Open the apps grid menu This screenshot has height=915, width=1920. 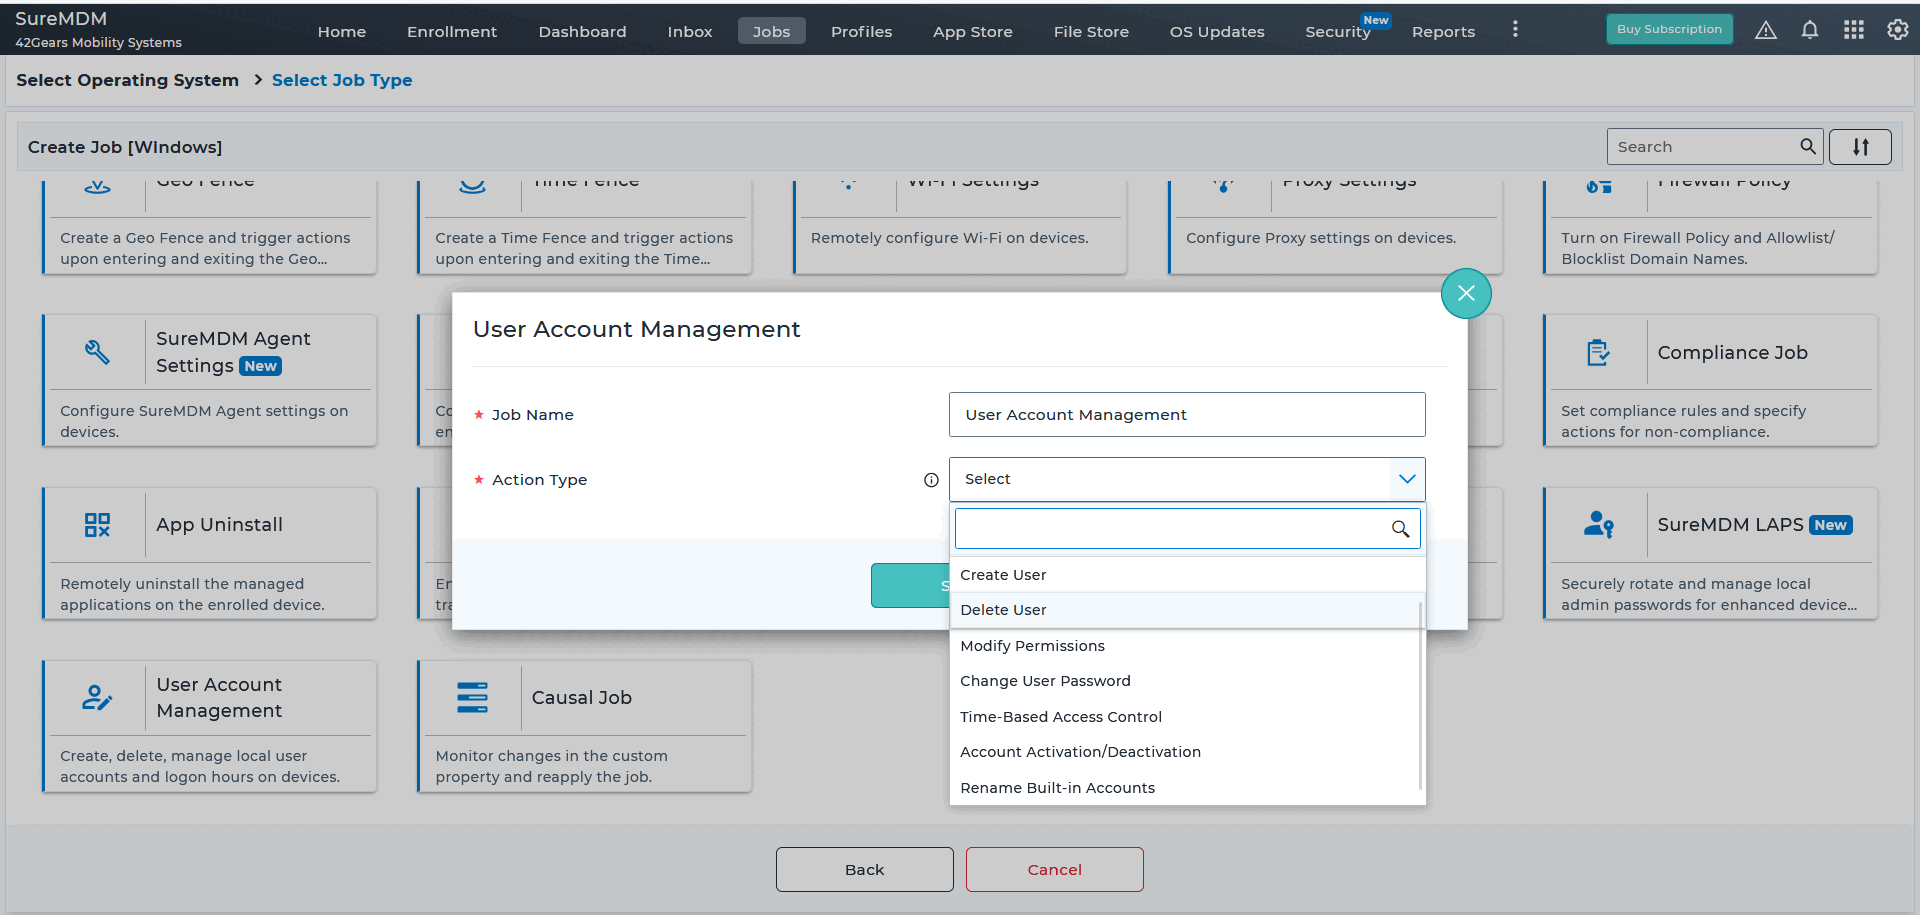[1854, 30]
